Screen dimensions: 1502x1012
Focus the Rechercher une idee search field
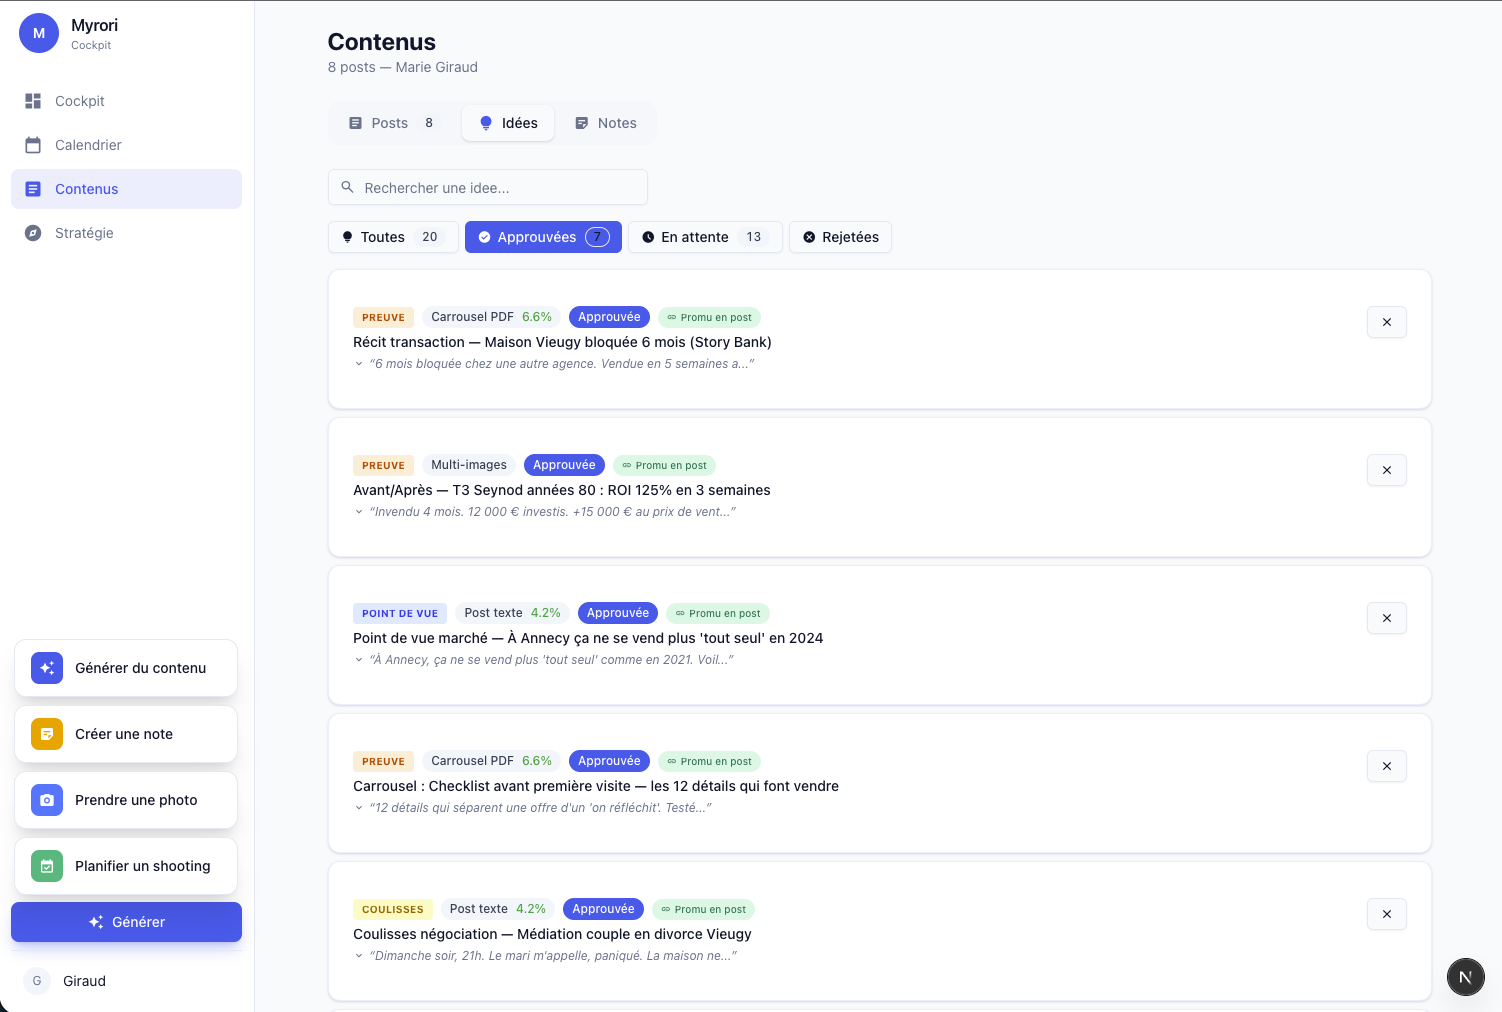click(488, 188)
